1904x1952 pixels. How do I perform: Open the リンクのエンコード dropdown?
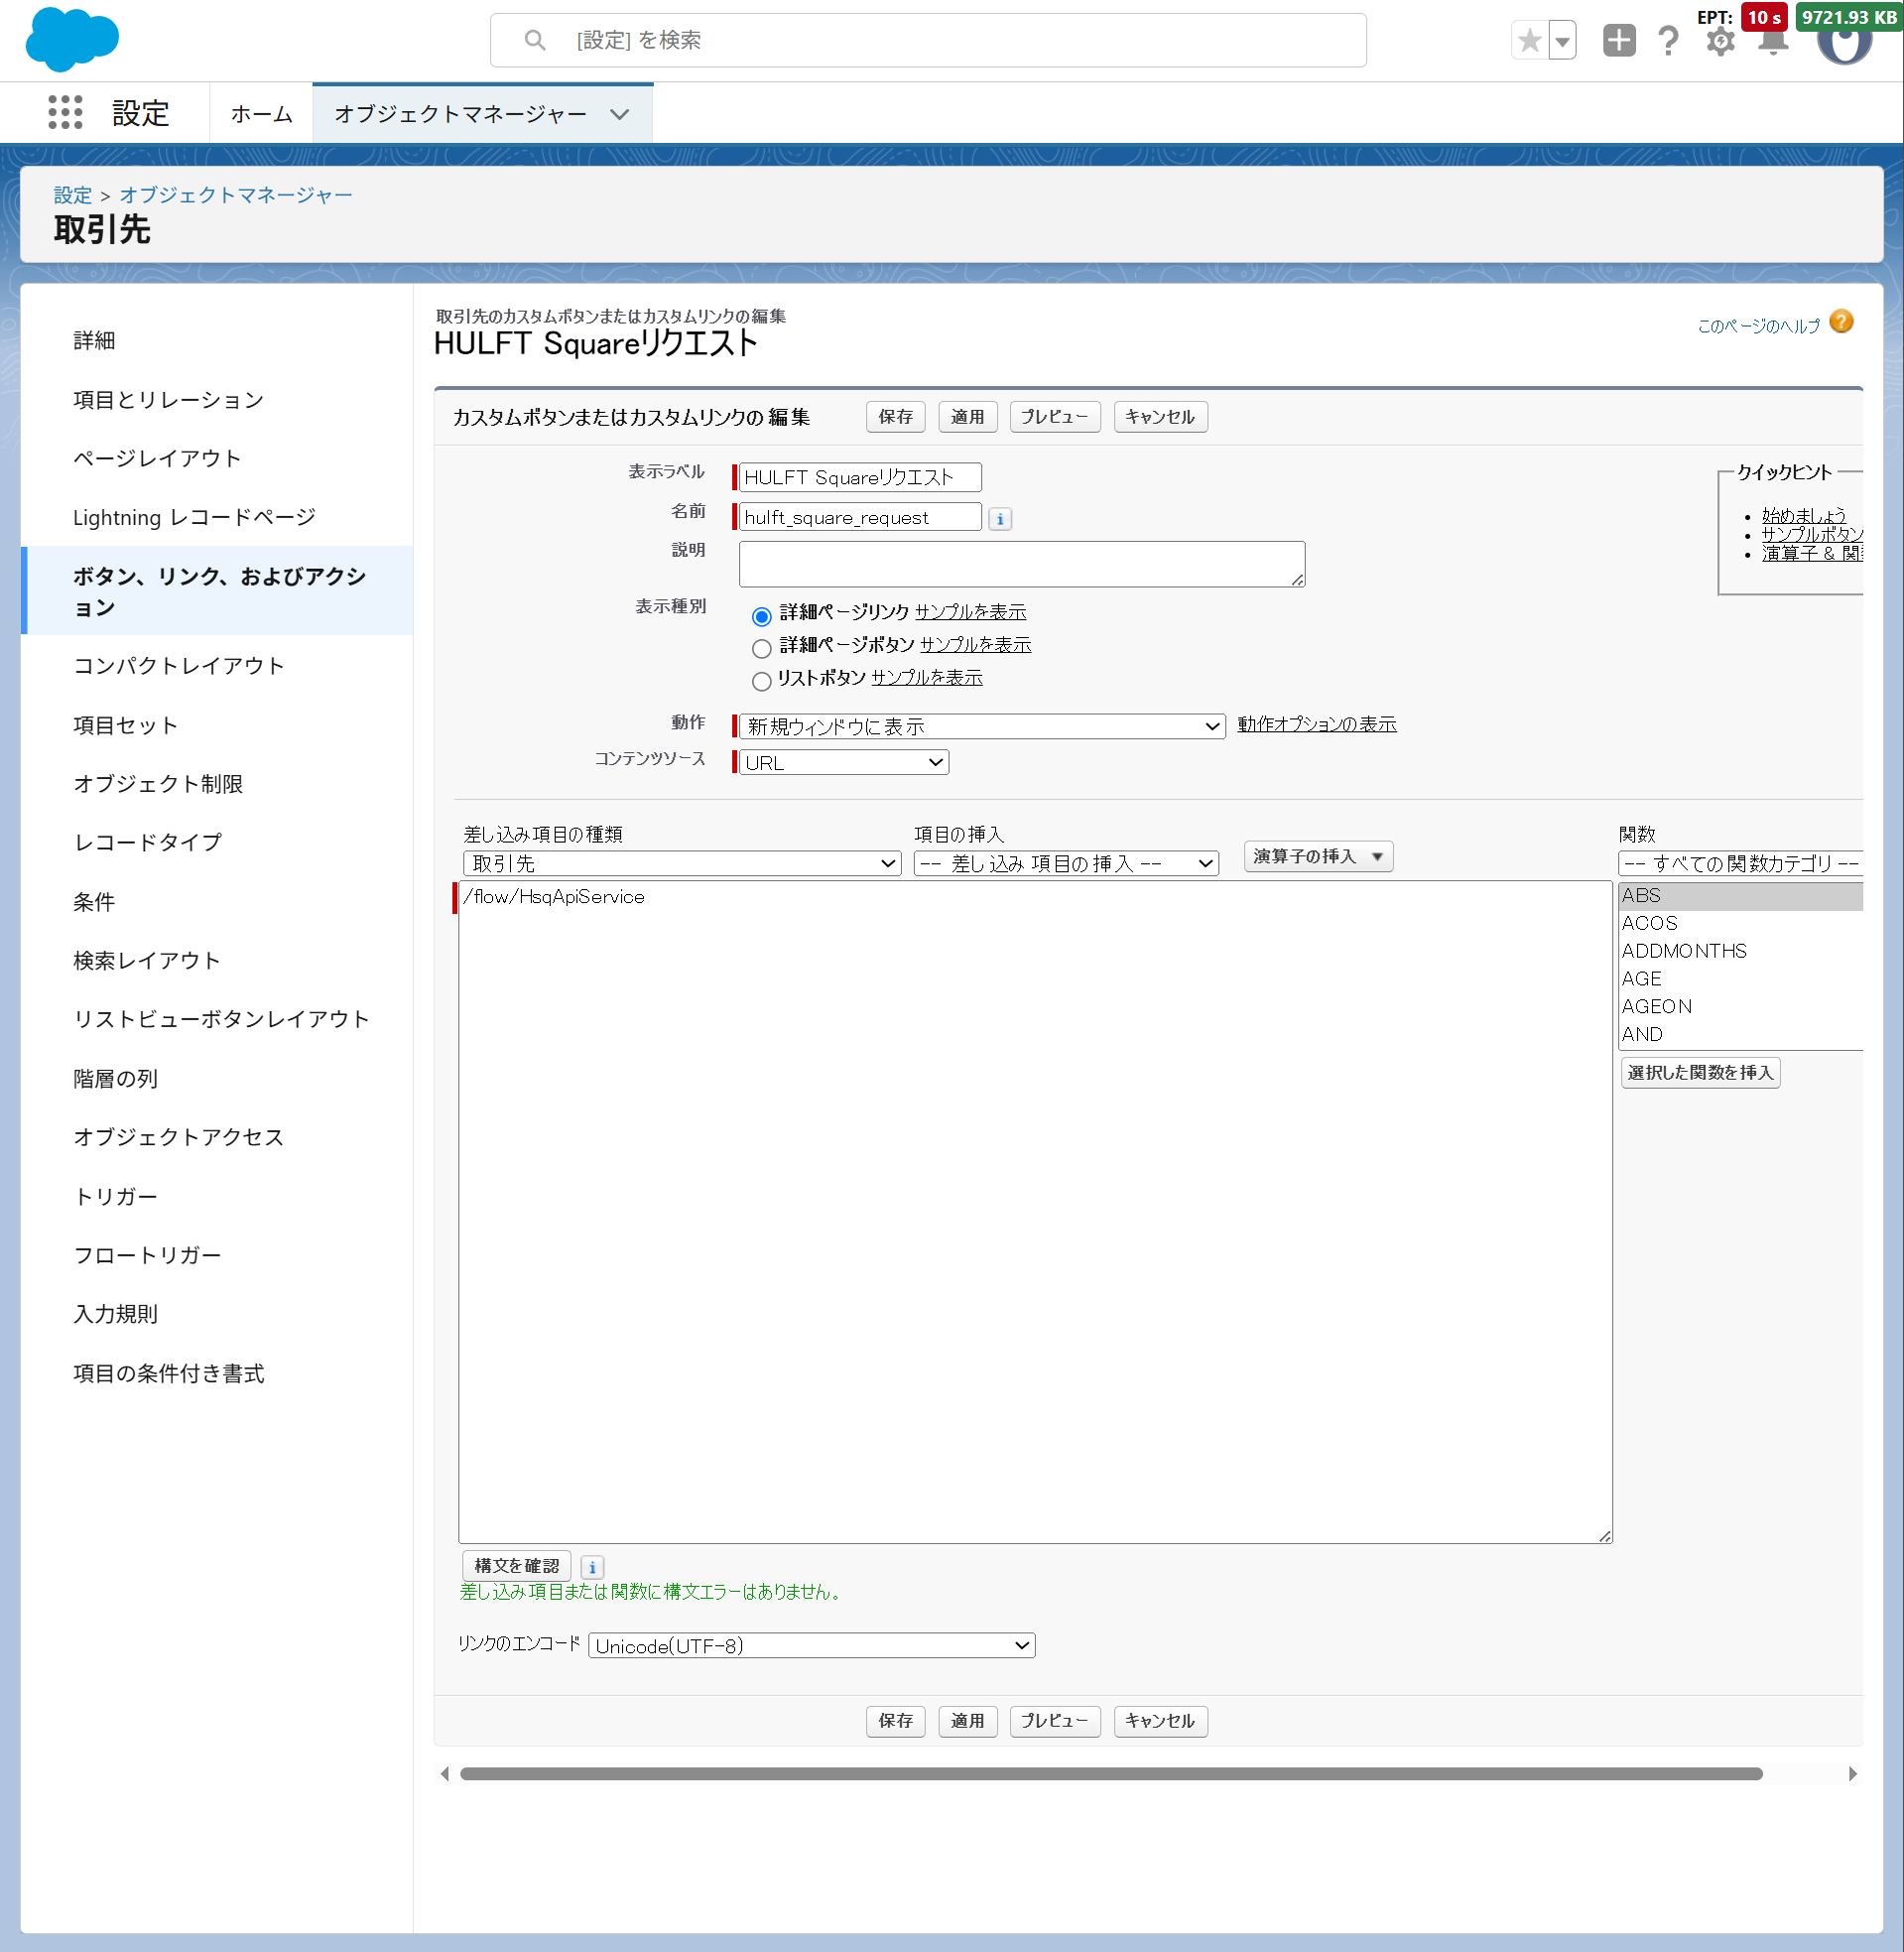point(812,1645)
